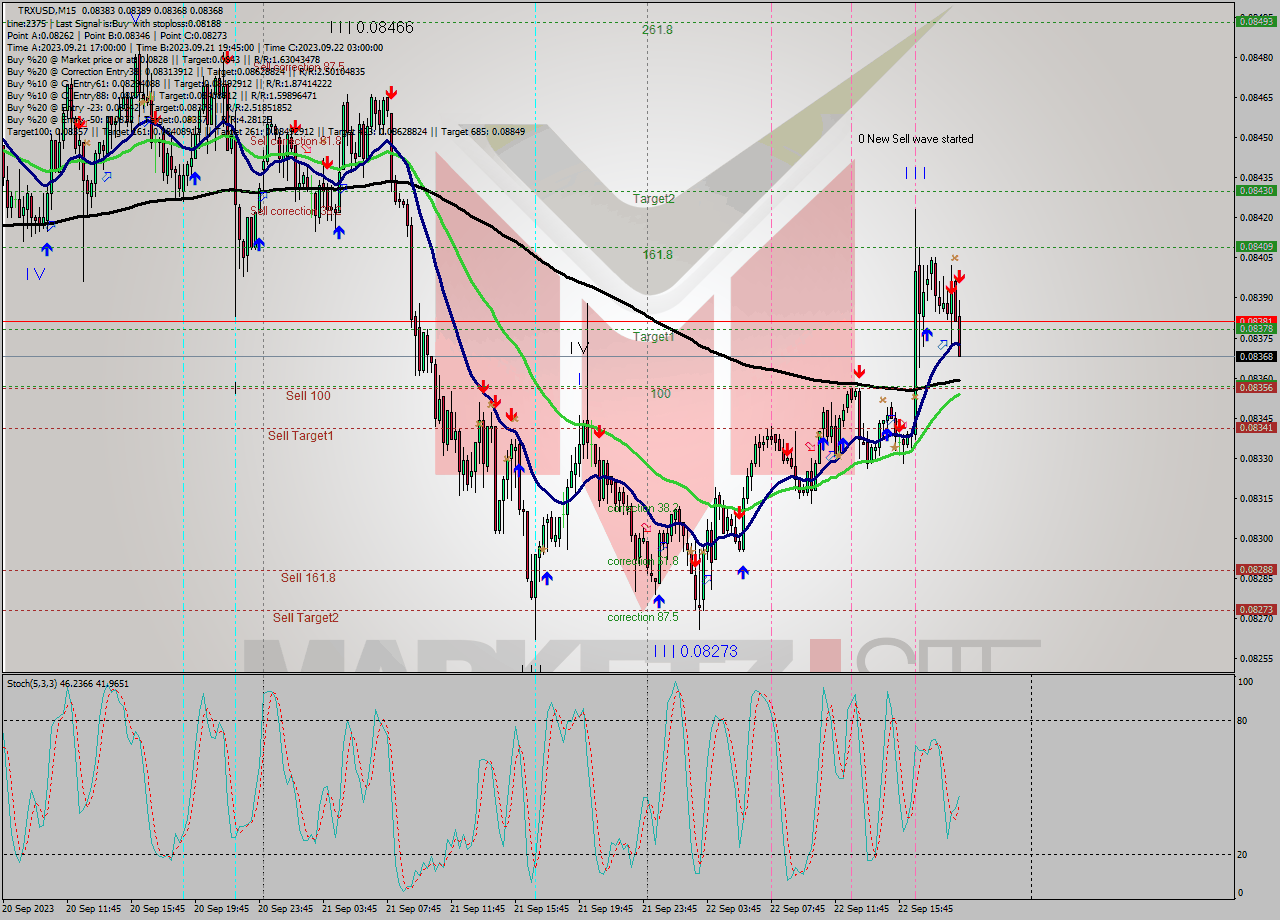1280x920 pixels.
Task: Click the 'Sell Target2' level label
Action: point(306,618)
